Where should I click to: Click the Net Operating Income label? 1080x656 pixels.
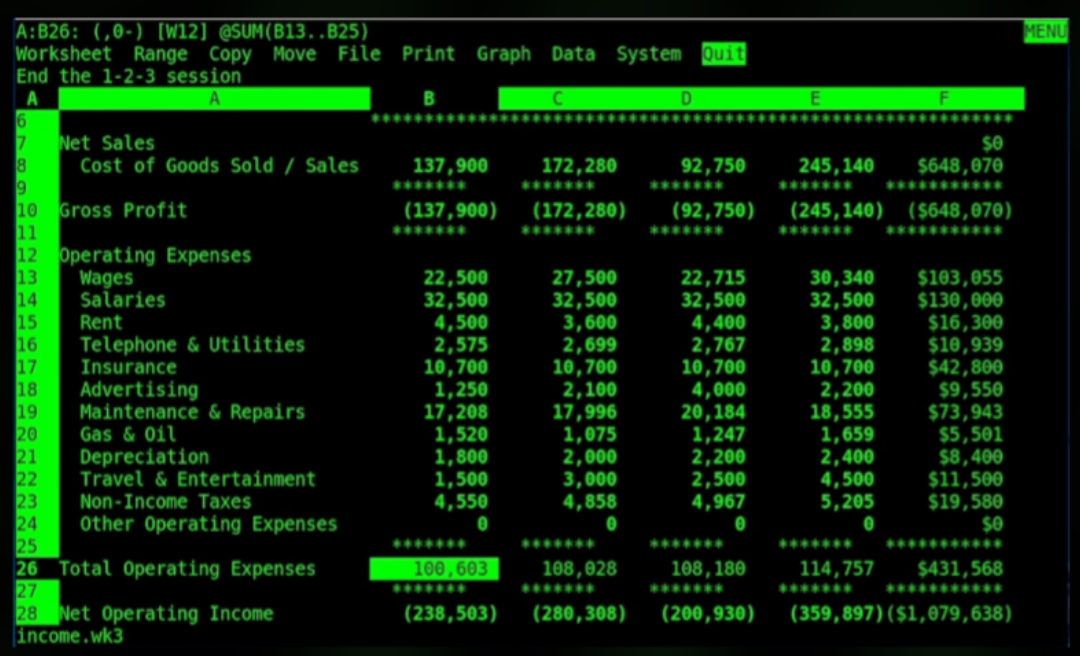(x=166, y=614)
